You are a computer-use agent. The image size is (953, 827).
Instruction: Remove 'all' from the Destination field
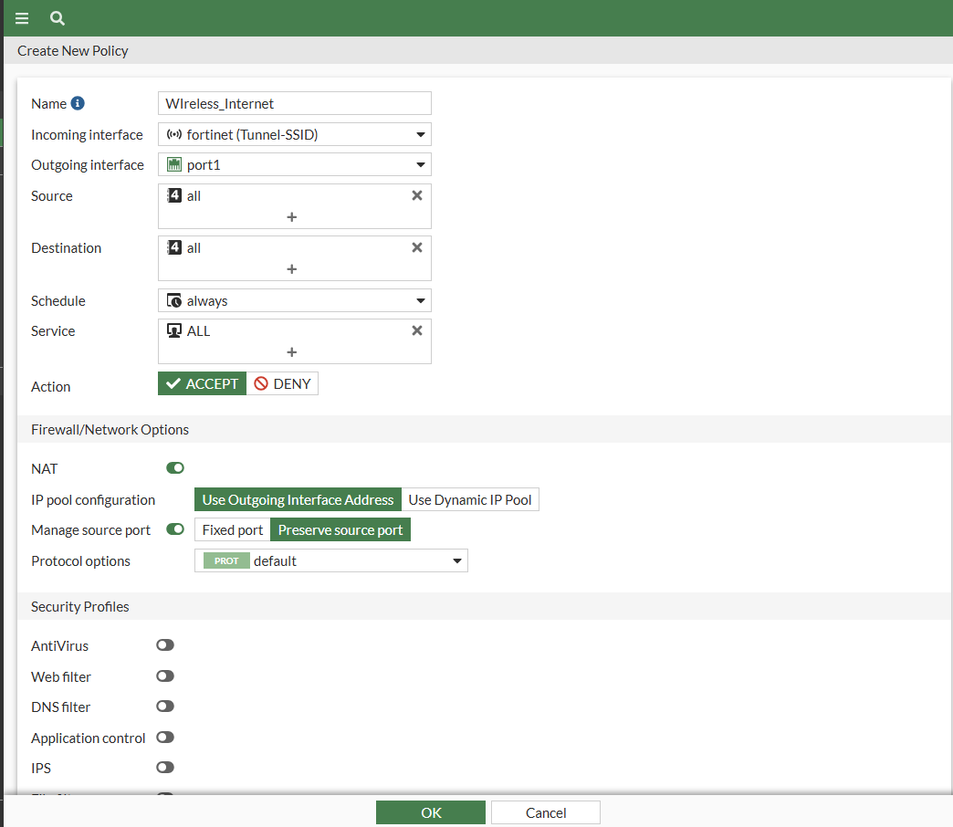pos(417,247)
